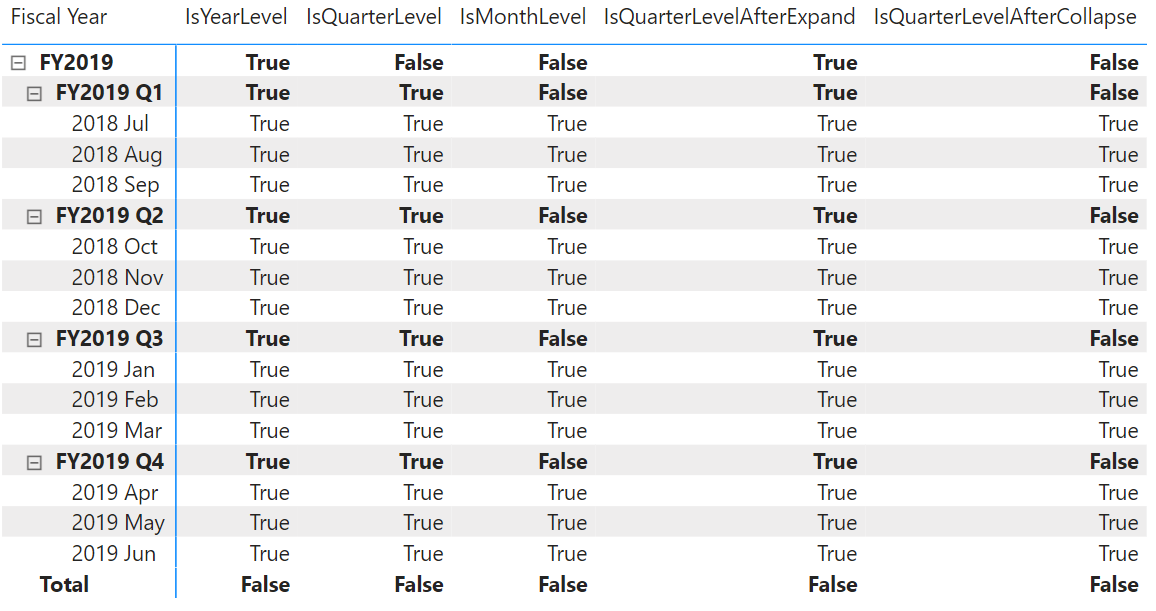
Task: Click IsMonthLevel value for 2018 Aug
Action: pyautogui.click(x=566, y=155)
